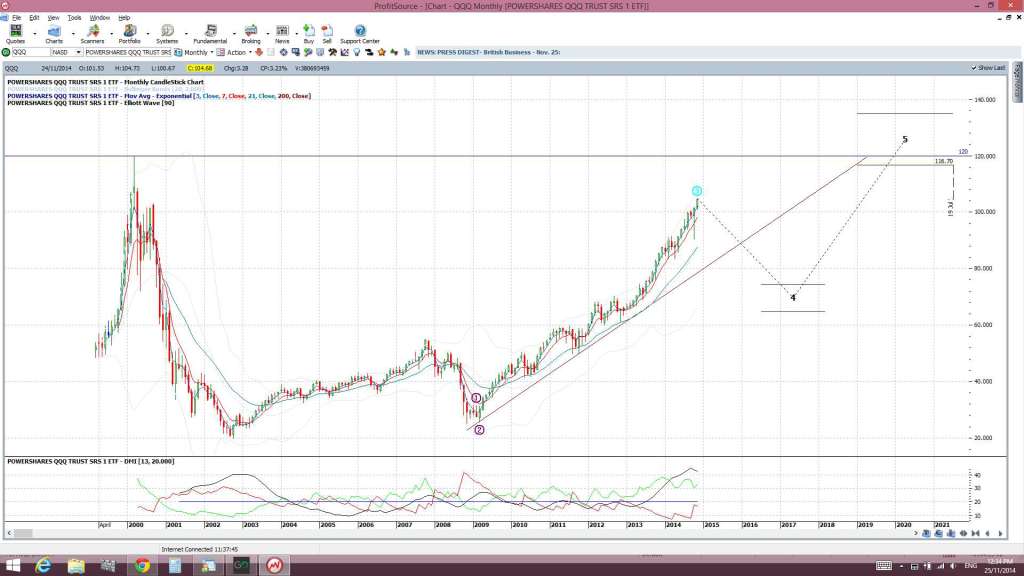
Task: Open the Broking tool
Action: (x=251, y=34)
